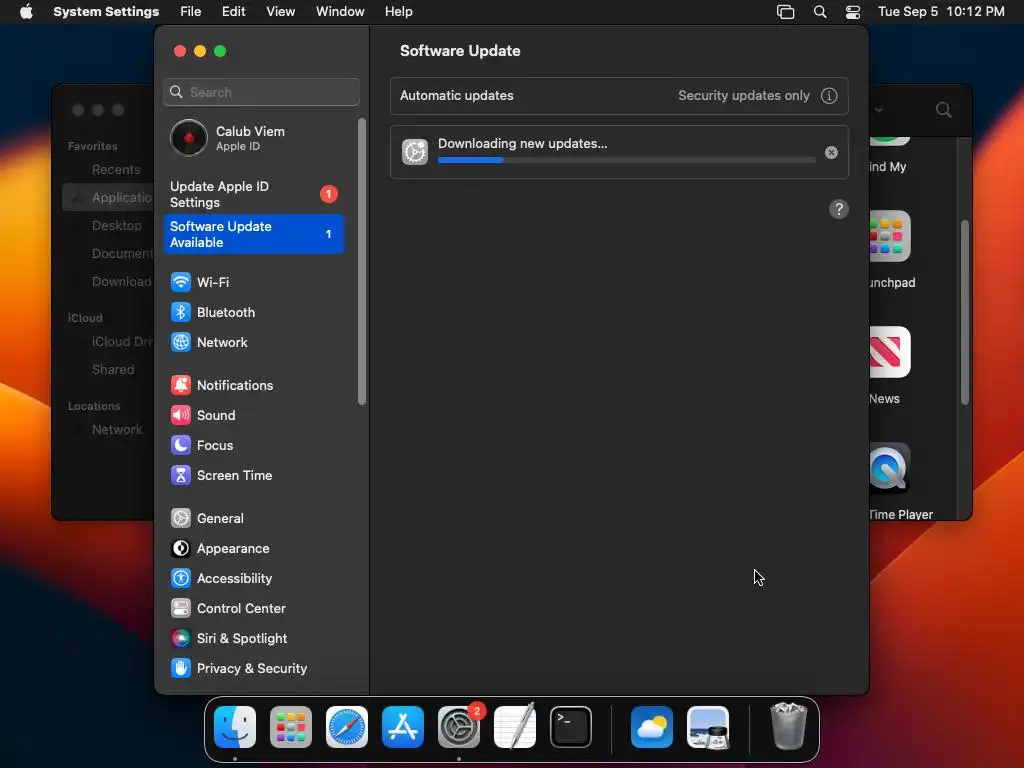Click the download progress bar

626,160
